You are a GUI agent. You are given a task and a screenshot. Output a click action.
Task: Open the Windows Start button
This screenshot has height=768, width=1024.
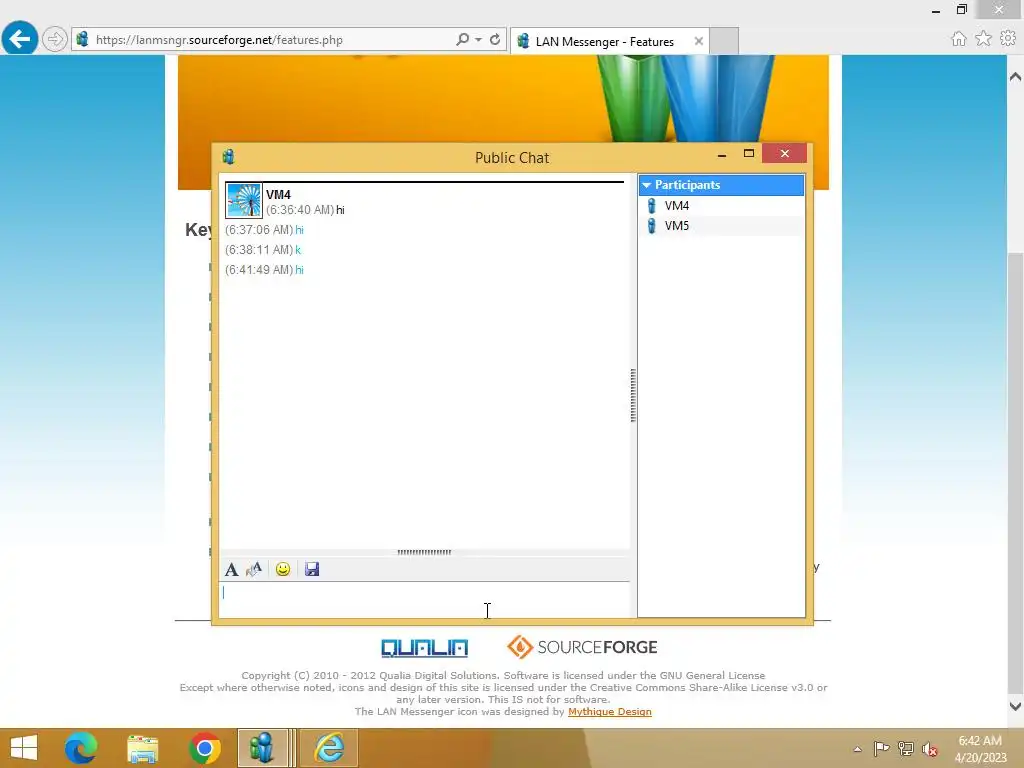[x=24, y=748]
